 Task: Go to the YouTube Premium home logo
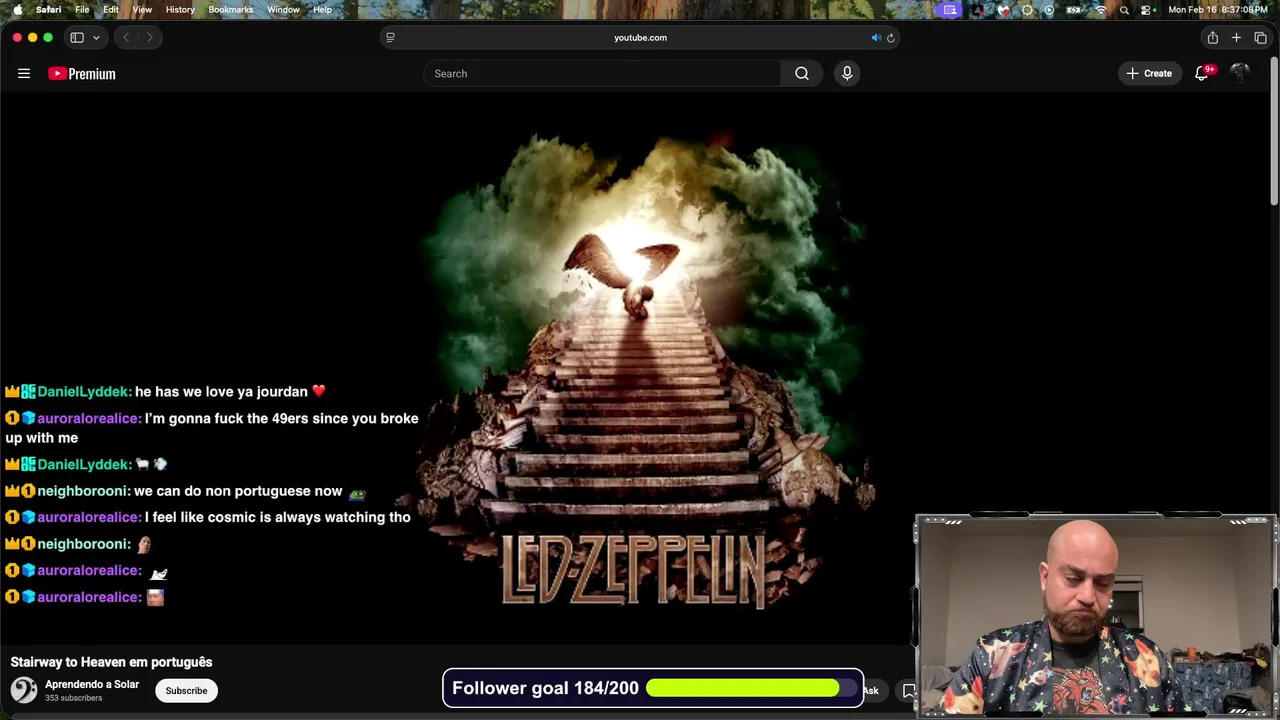[82, 73]
